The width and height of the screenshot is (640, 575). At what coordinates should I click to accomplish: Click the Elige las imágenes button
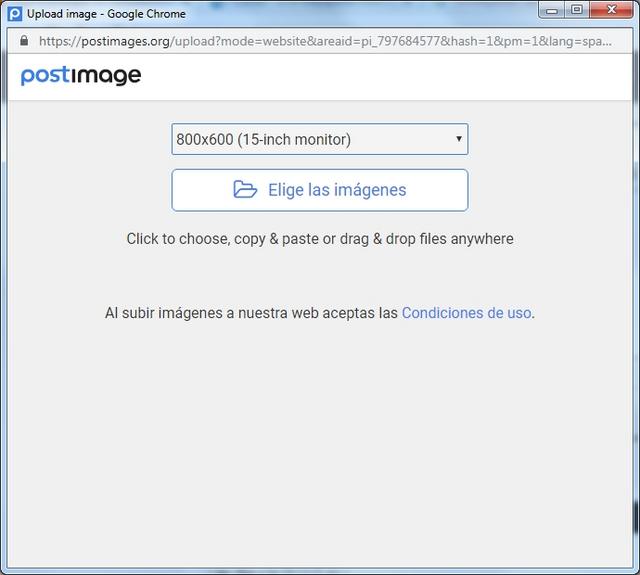click(x=320, y=190)
